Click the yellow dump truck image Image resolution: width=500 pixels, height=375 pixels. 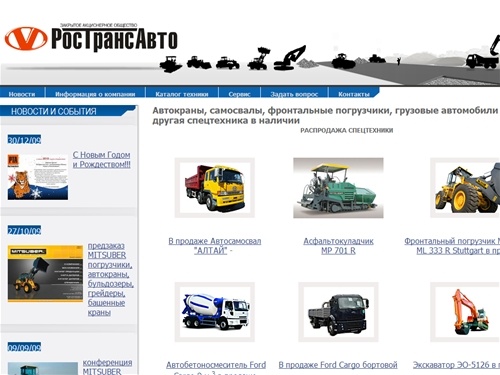click(x=215, y=188)
